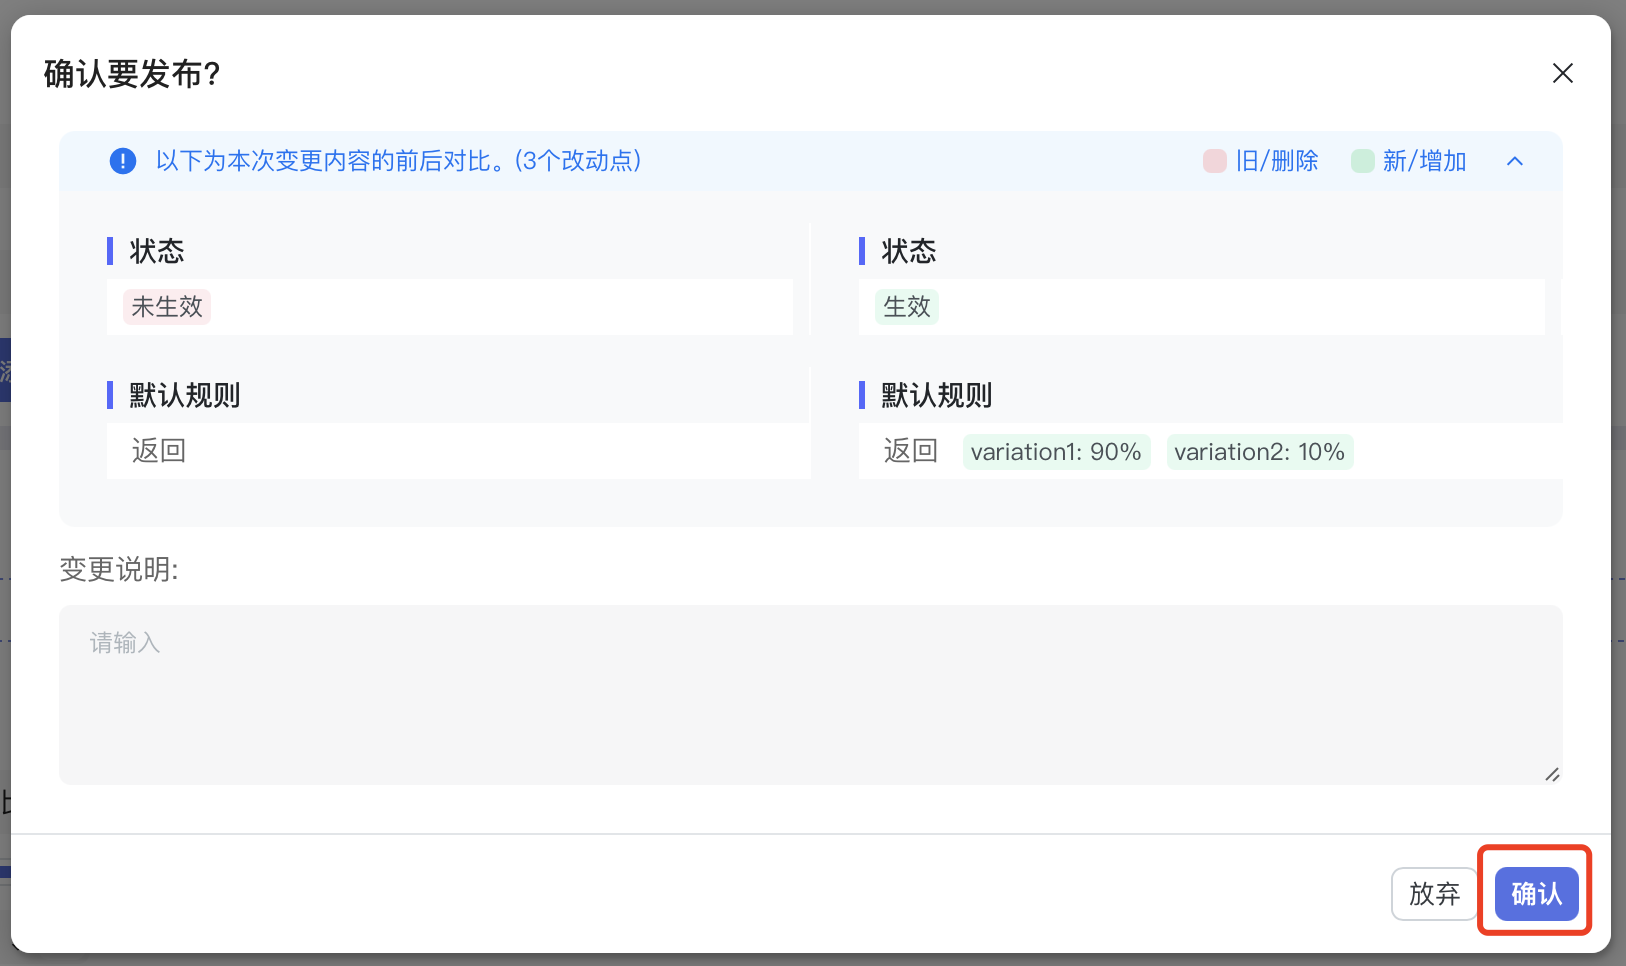Viewport: 1626px width, 966px height.
Task: Click the green 新/增加 legend swatch
Action: [x=1362, y=161]
